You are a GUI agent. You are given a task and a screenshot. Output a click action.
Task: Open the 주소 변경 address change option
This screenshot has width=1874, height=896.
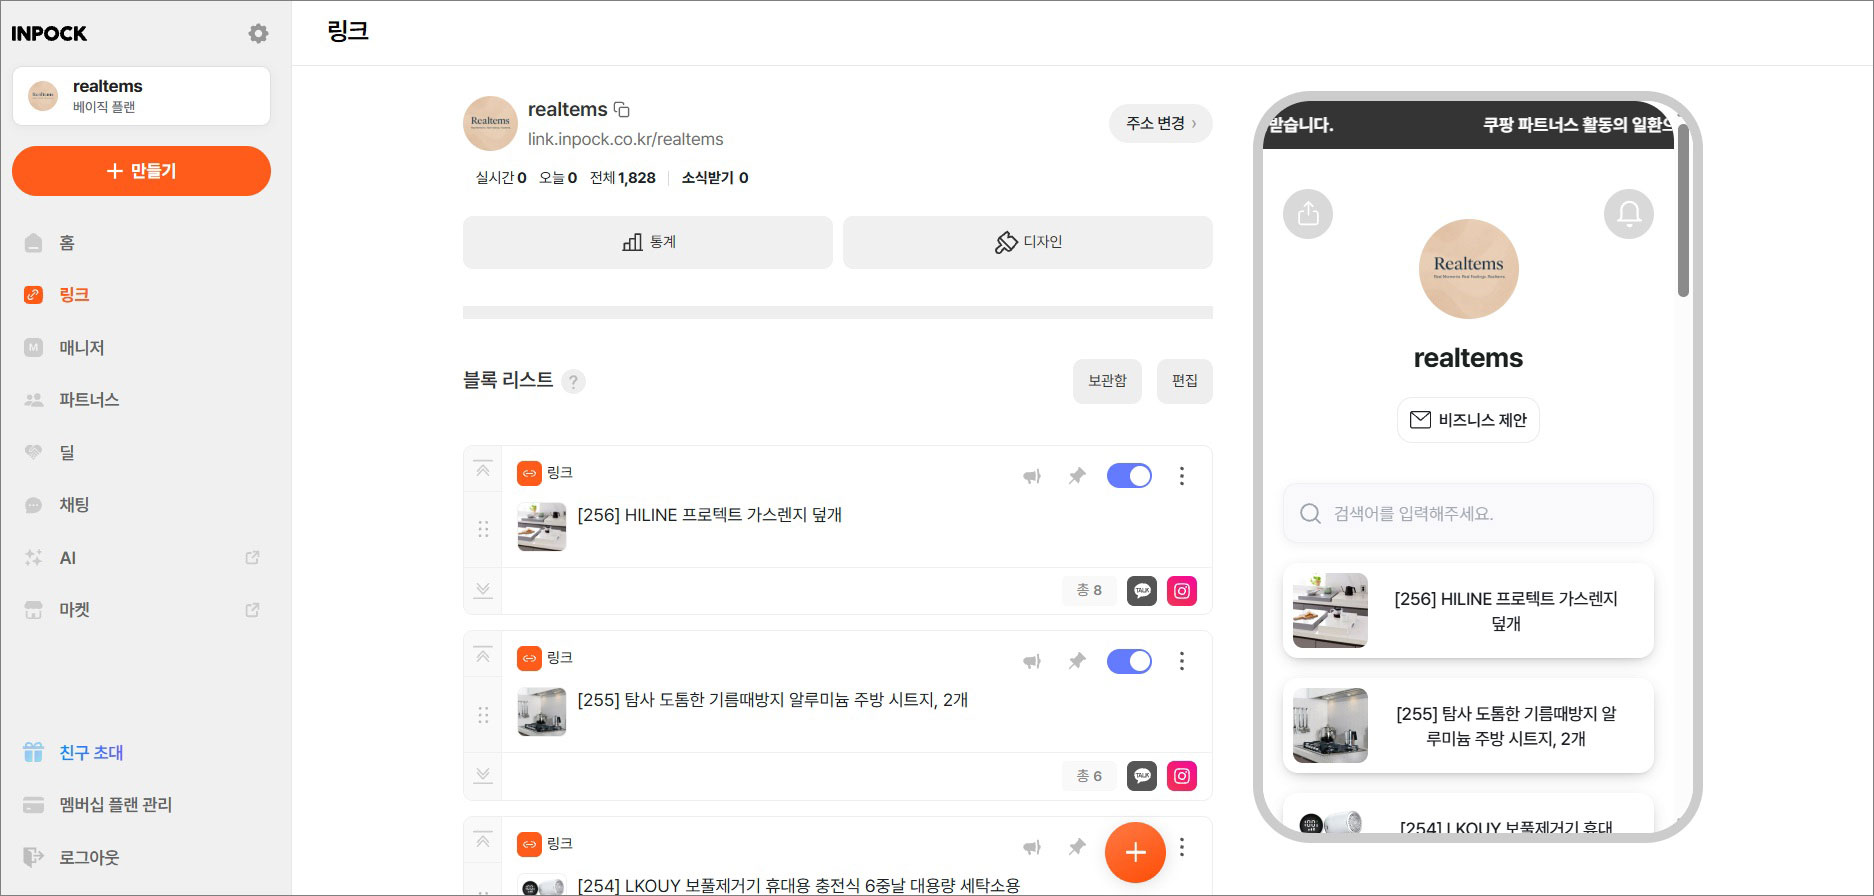(1160, 123)
